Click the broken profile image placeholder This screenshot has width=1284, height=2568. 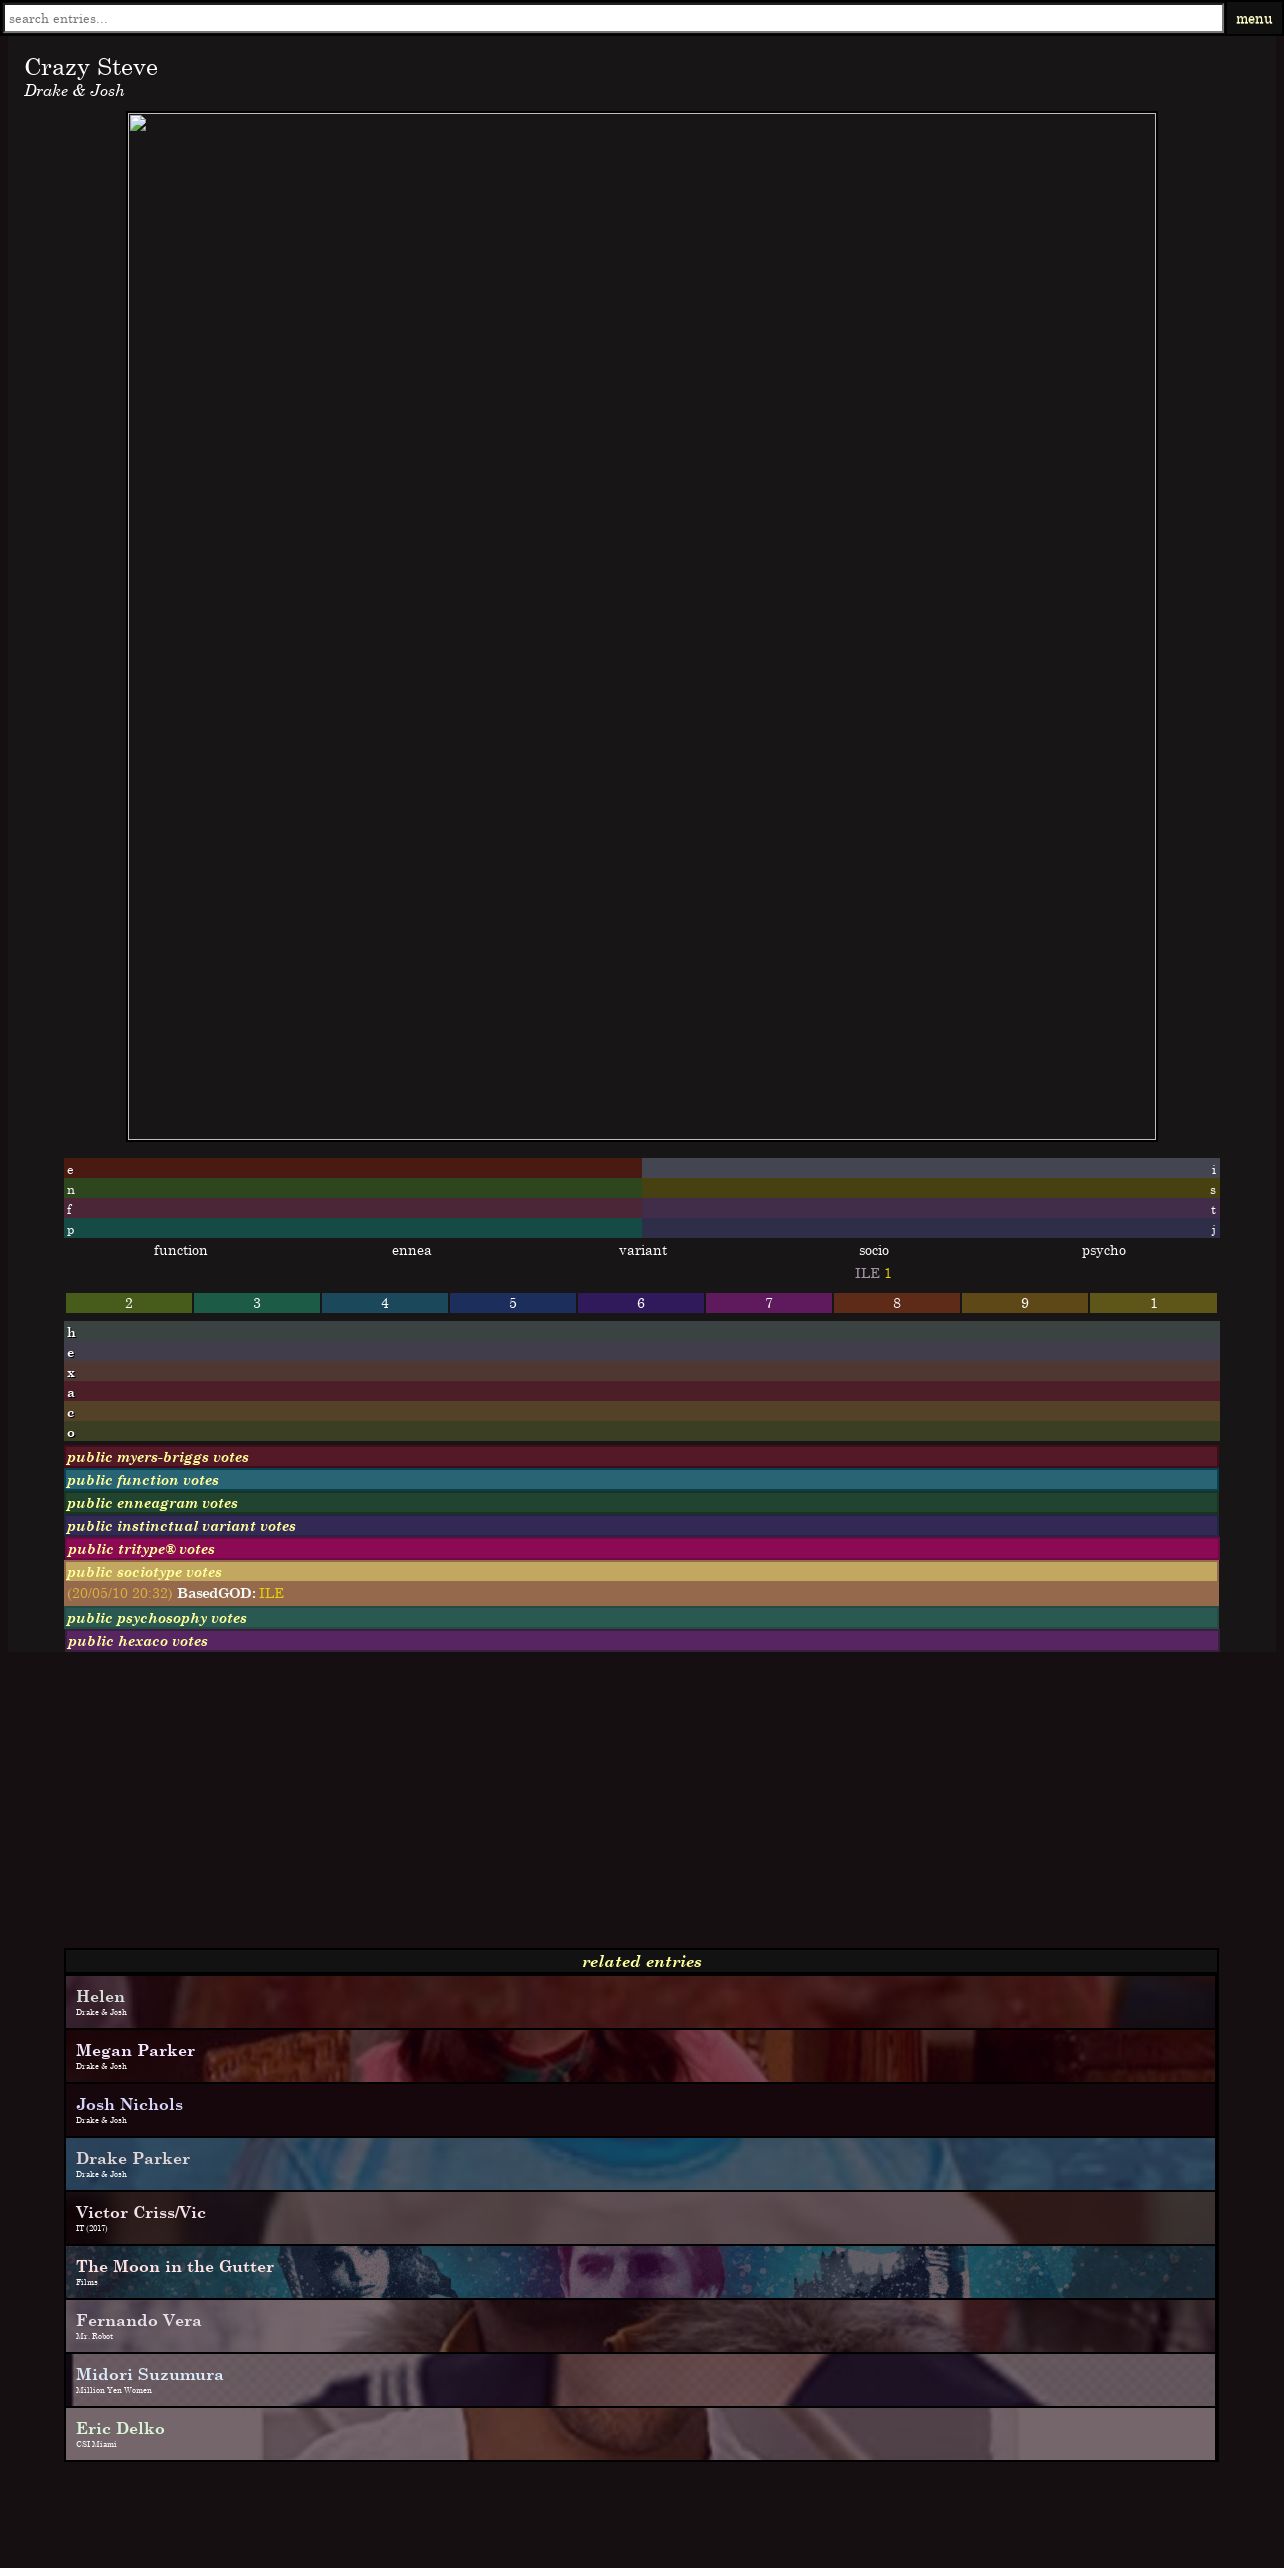642,626
